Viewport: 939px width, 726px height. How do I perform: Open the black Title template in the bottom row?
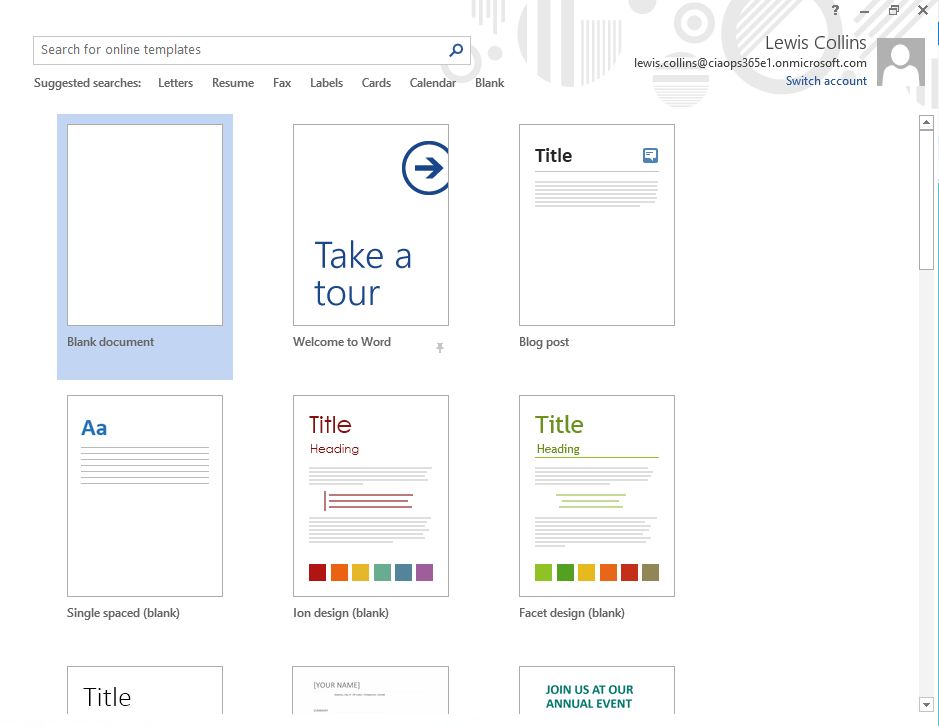pyautogui.click(x=145, y=690)
